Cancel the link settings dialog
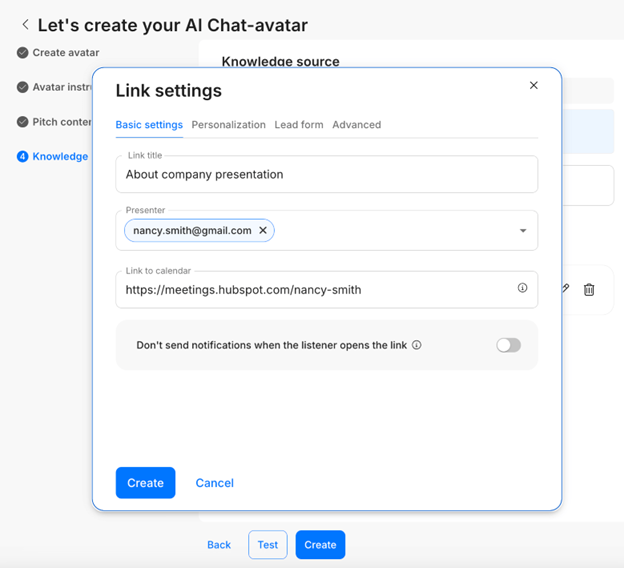Viewport: 624px width, 568px height. 214,483
